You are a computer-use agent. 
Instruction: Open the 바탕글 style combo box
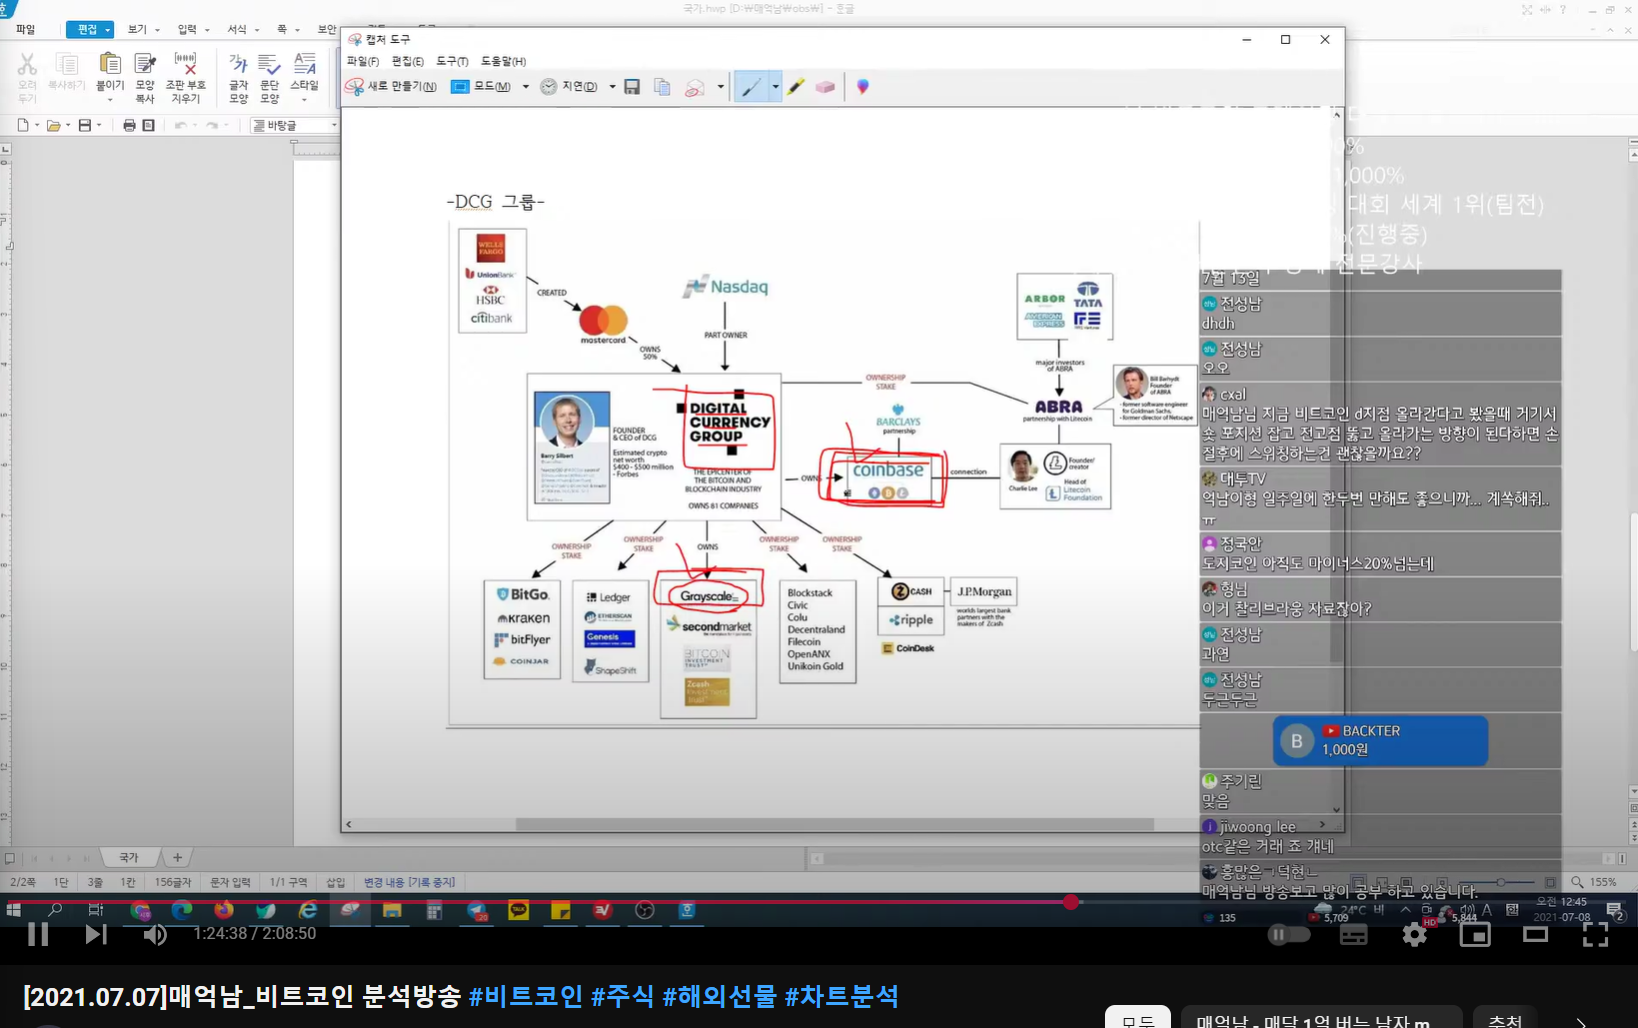(294, 125)
